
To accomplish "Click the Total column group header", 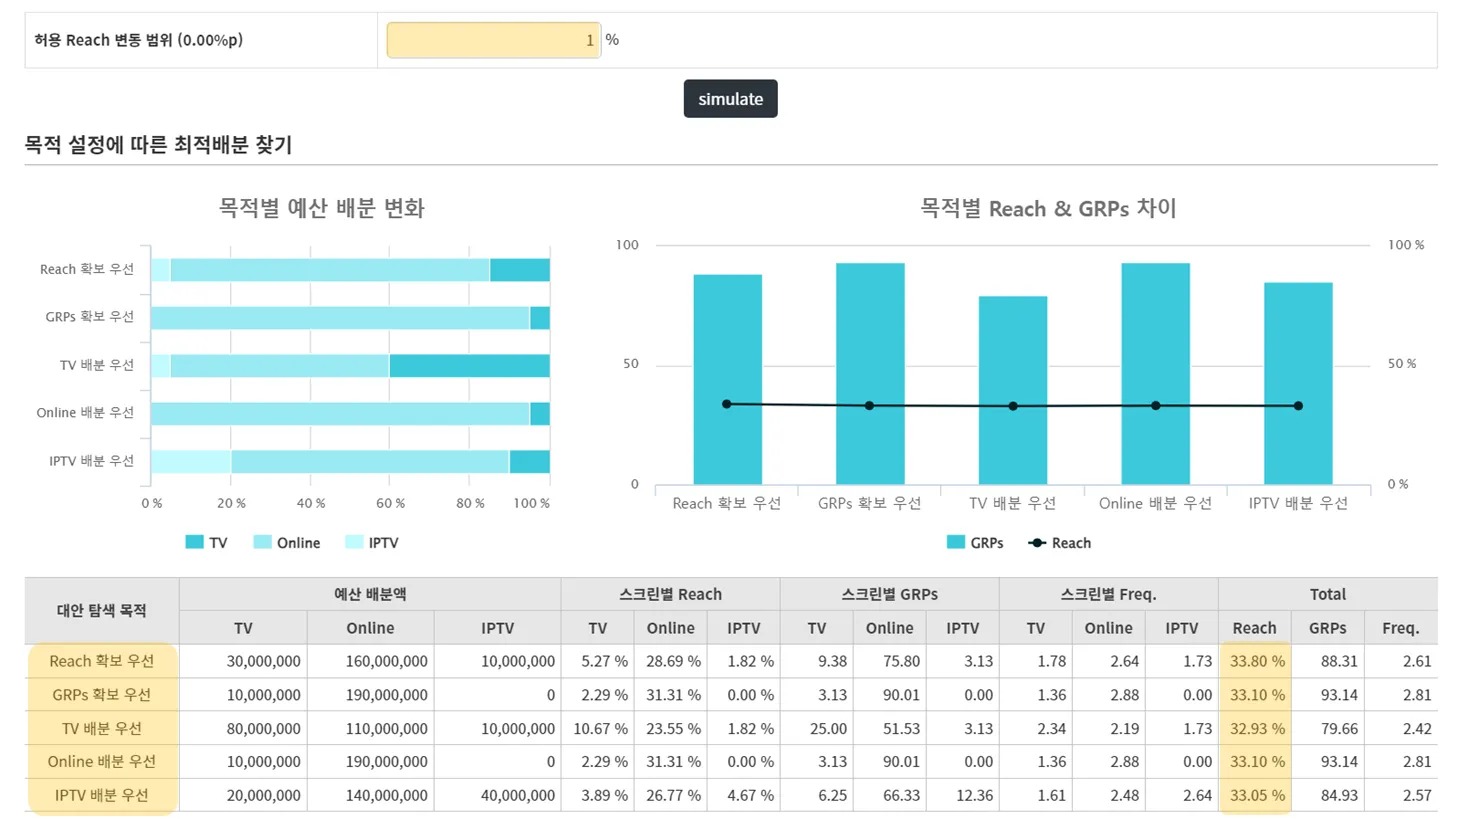I will [1328, 594].
